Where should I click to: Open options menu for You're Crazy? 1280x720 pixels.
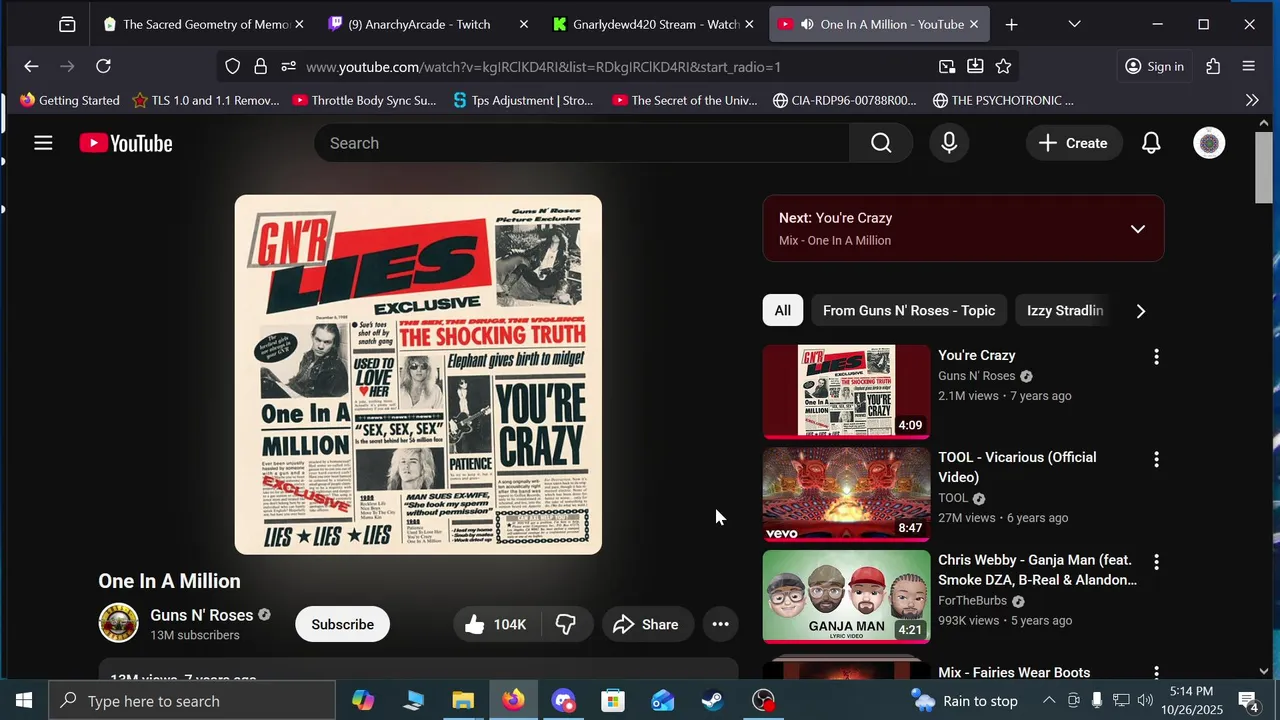point(1156,357)
